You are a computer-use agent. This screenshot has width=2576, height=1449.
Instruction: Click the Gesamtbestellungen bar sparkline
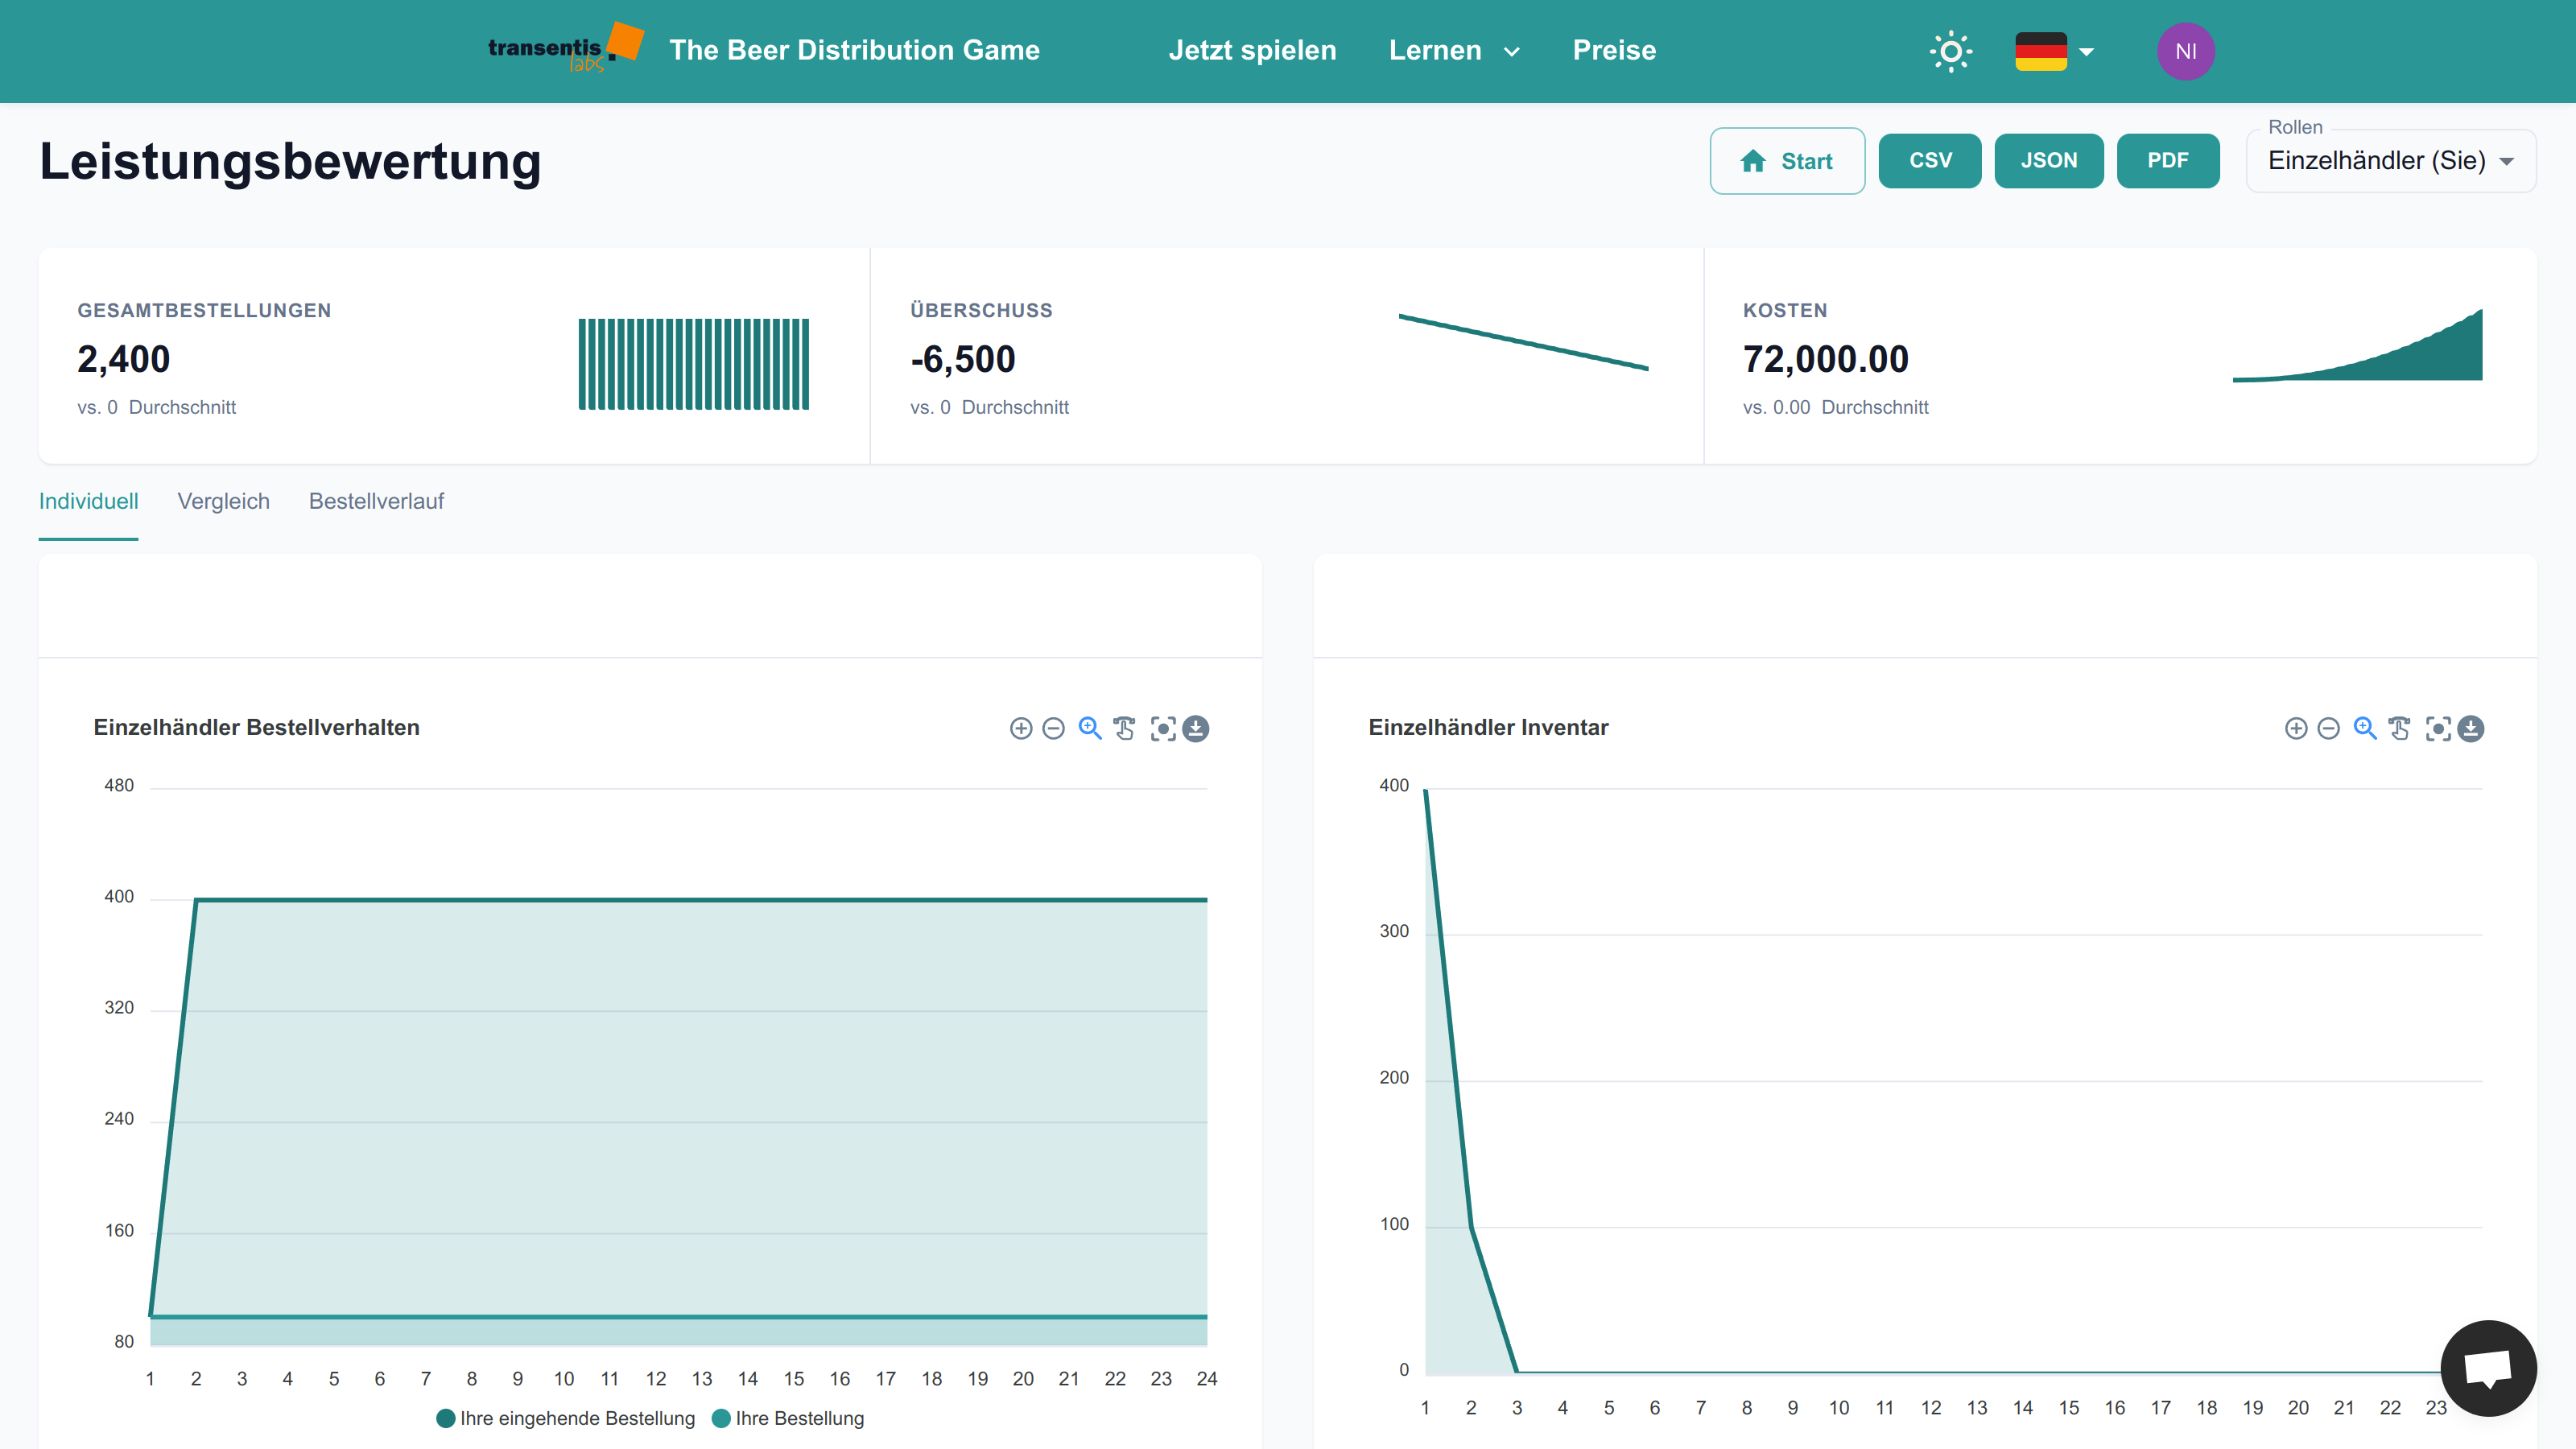click(x=694, y=364)
